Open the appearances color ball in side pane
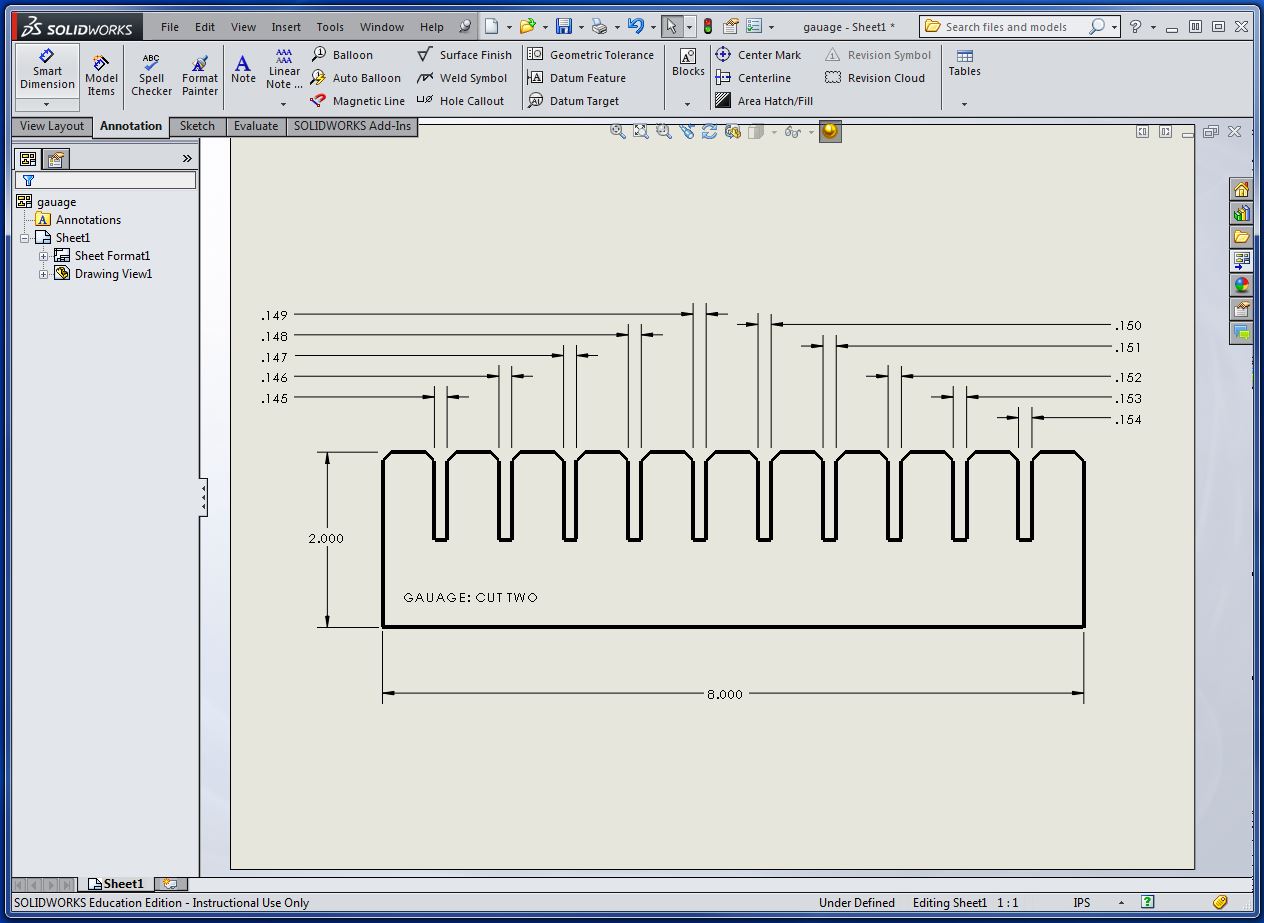The image size is (1264, 923). (1241, 286)
